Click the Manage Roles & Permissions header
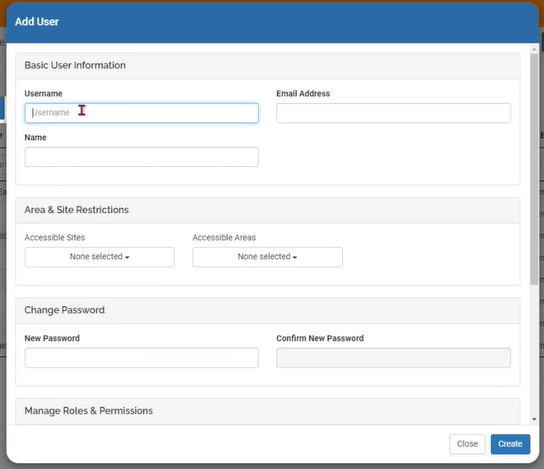 pos(88,411)
